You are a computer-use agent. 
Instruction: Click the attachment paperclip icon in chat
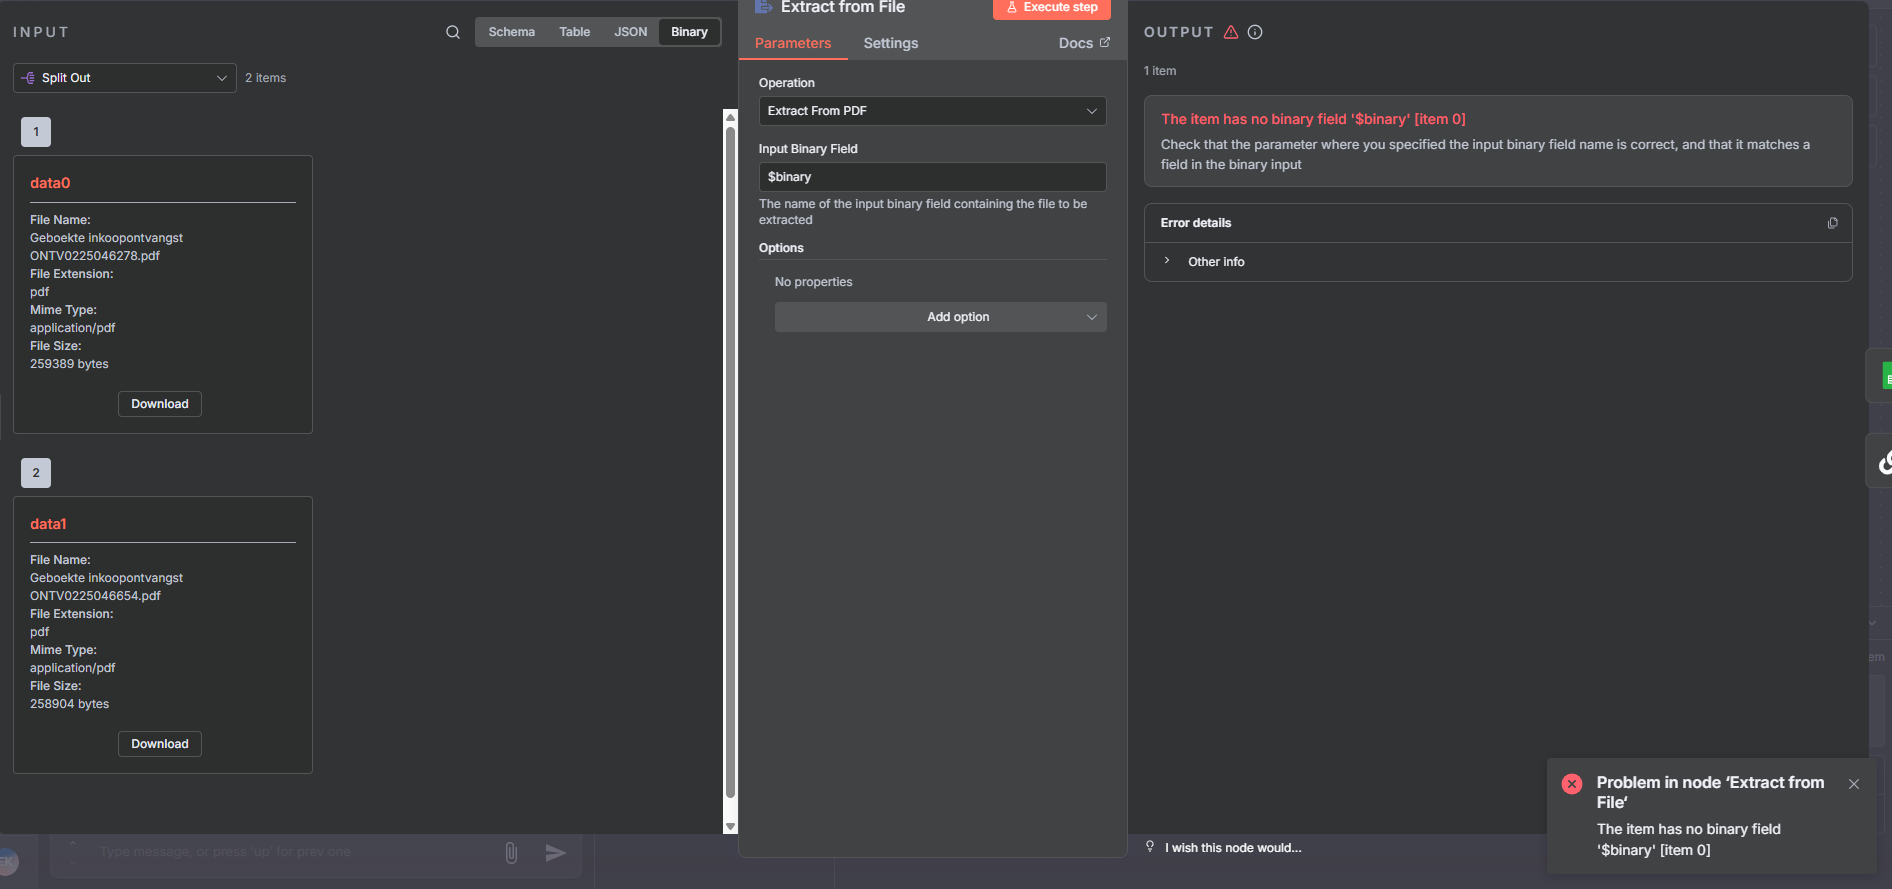click(x=511, y=852)
